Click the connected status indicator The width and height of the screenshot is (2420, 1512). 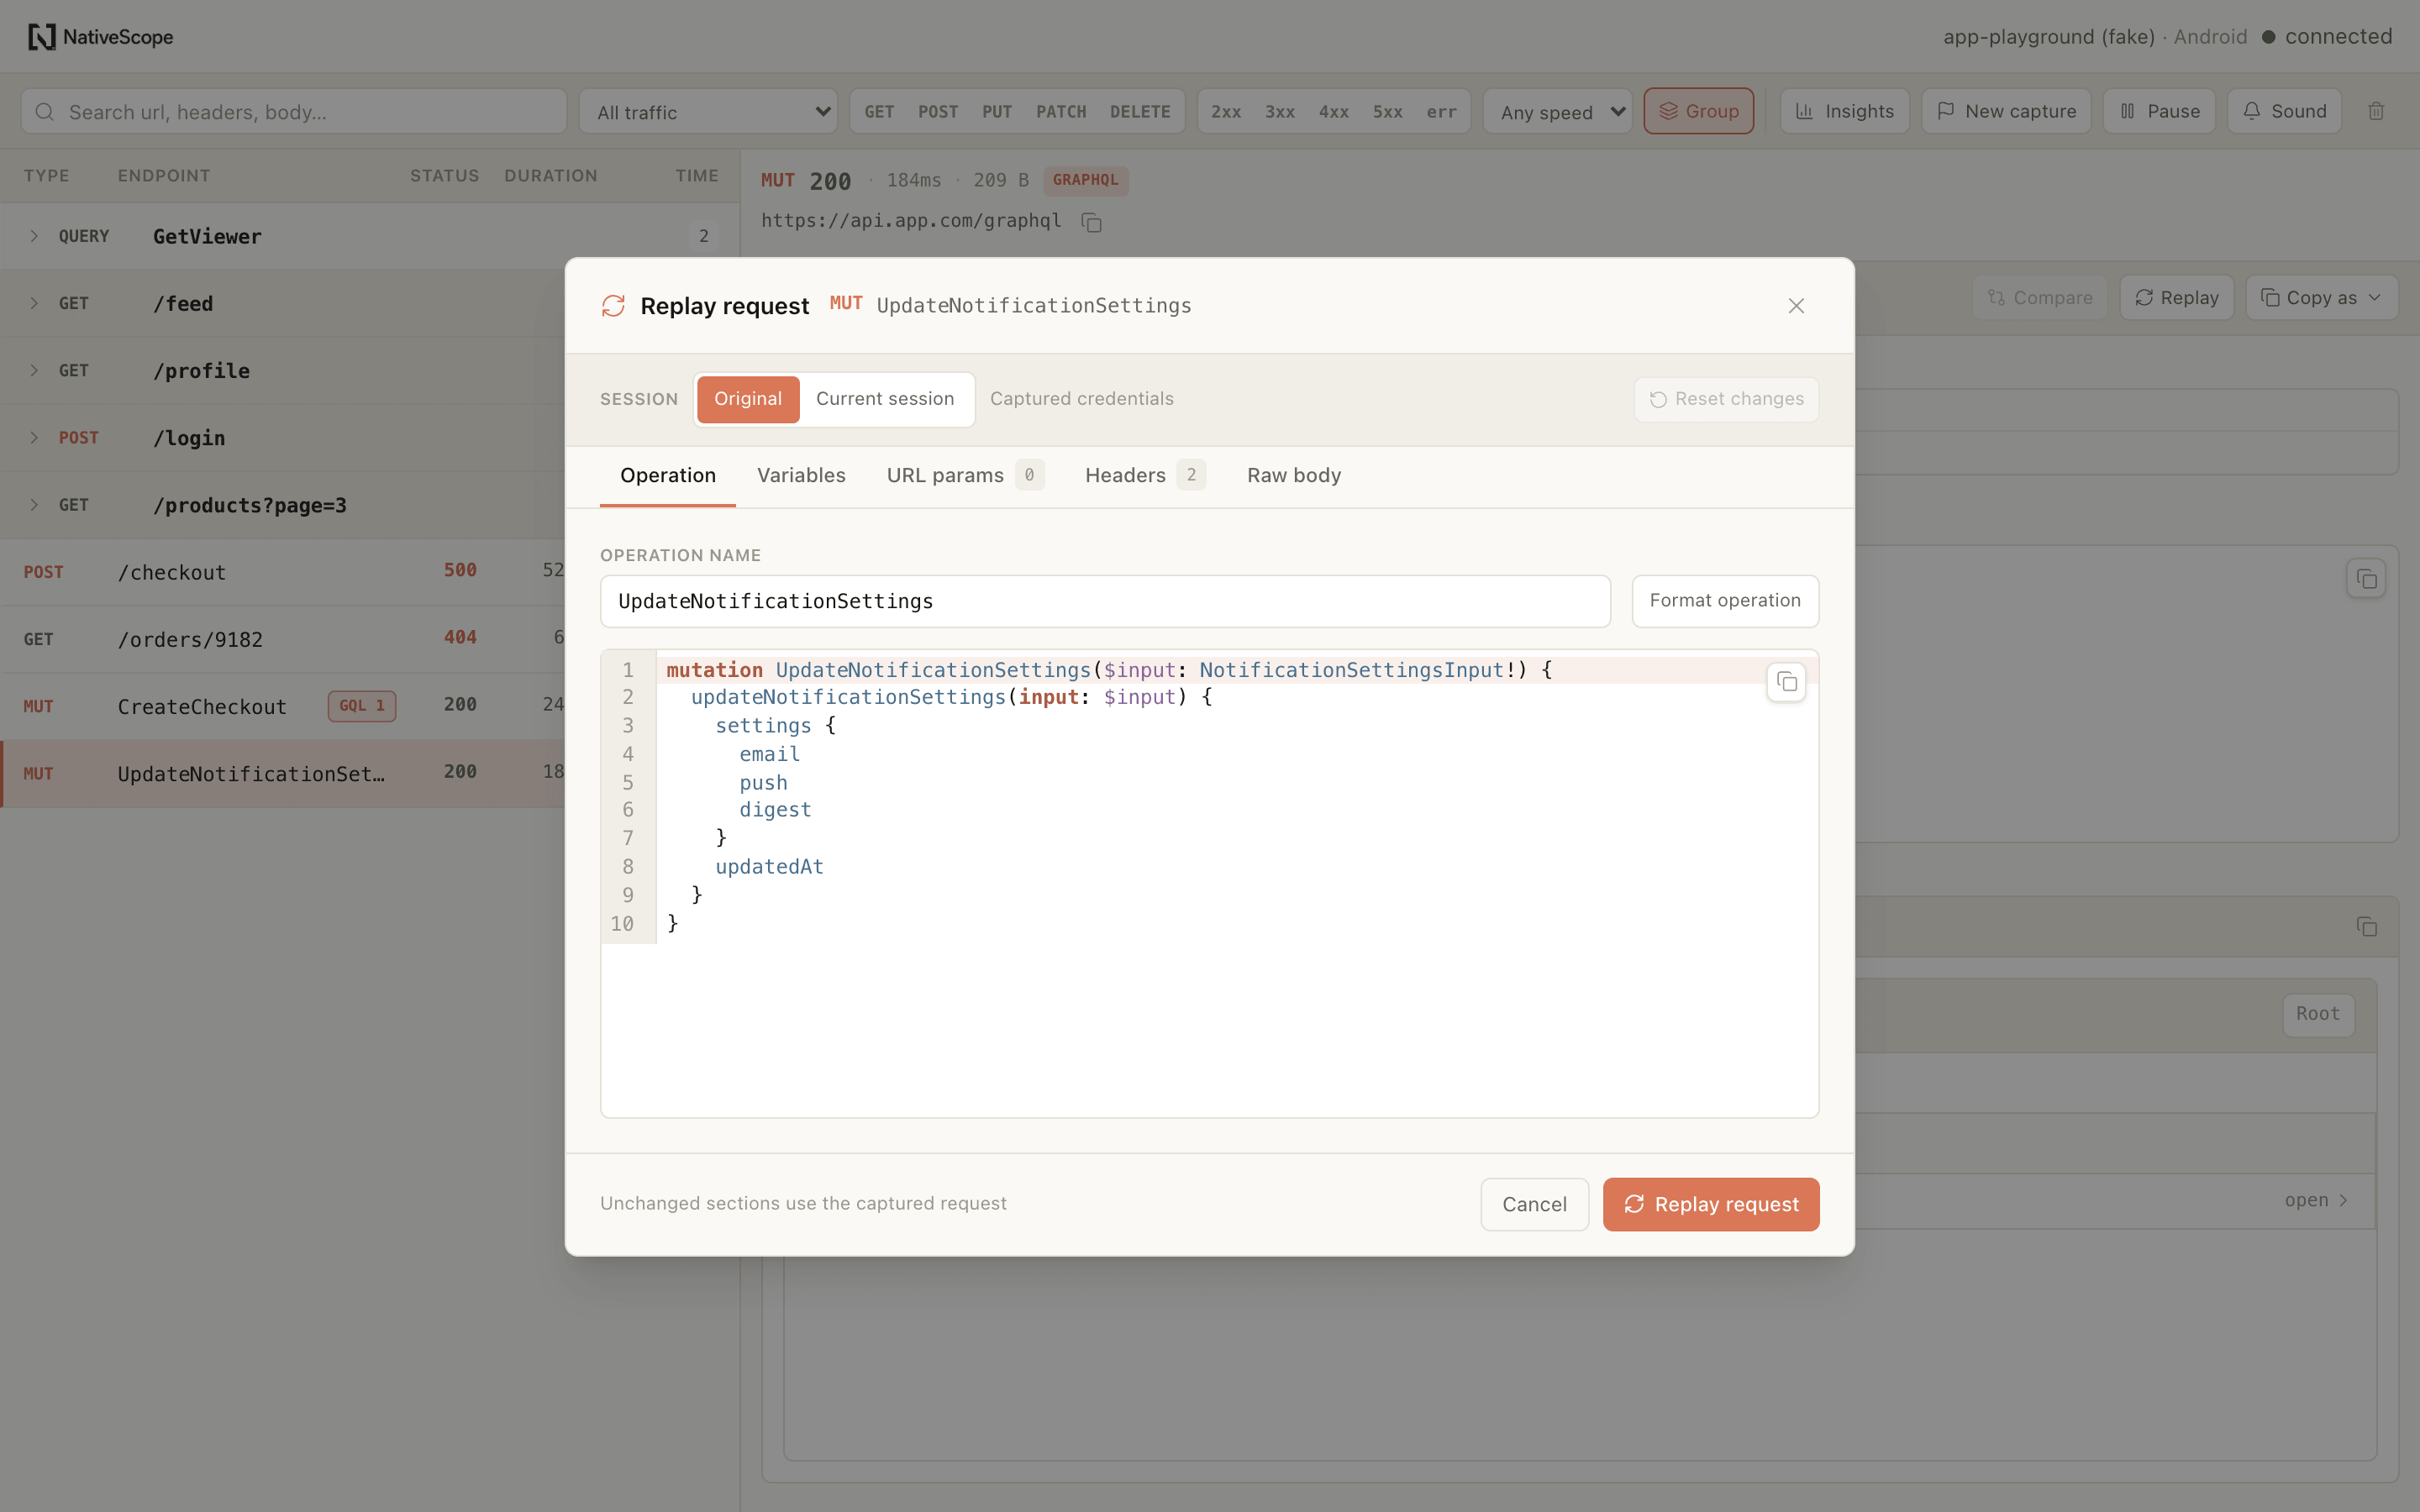point(2327,37)
